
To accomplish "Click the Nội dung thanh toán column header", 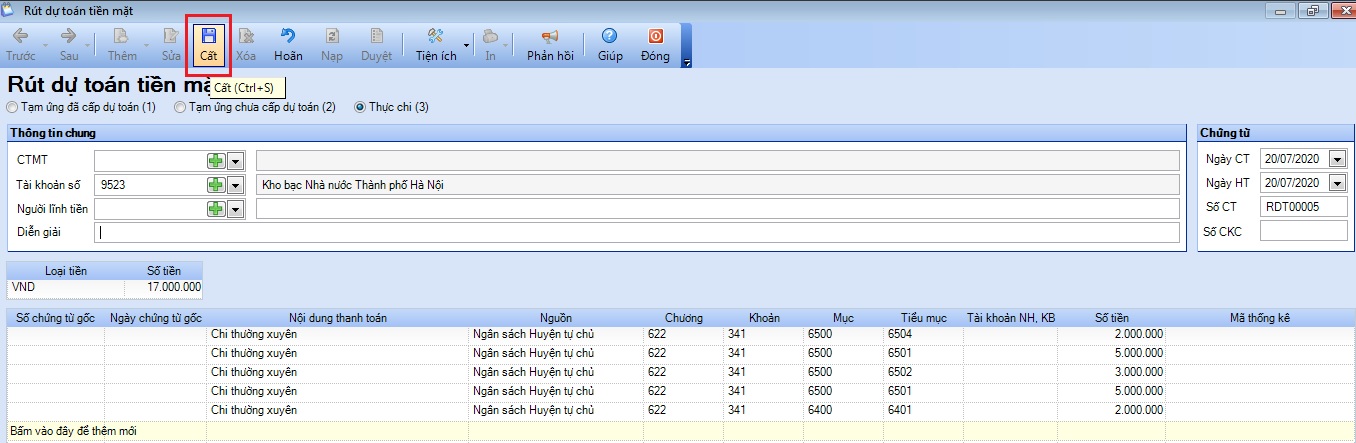I will 338,318.
